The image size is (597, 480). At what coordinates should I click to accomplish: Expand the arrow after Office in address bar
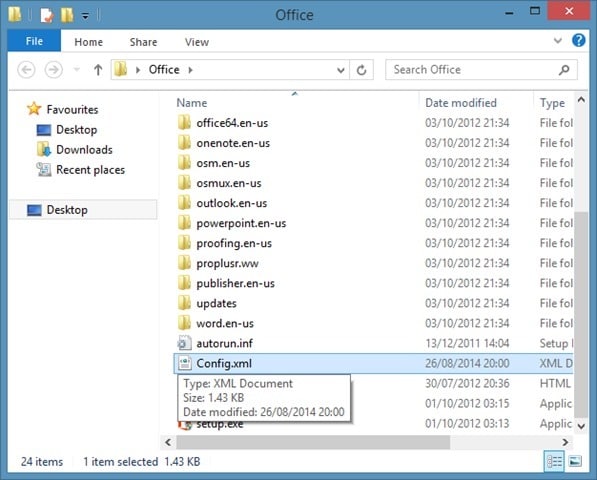[190, 70]
